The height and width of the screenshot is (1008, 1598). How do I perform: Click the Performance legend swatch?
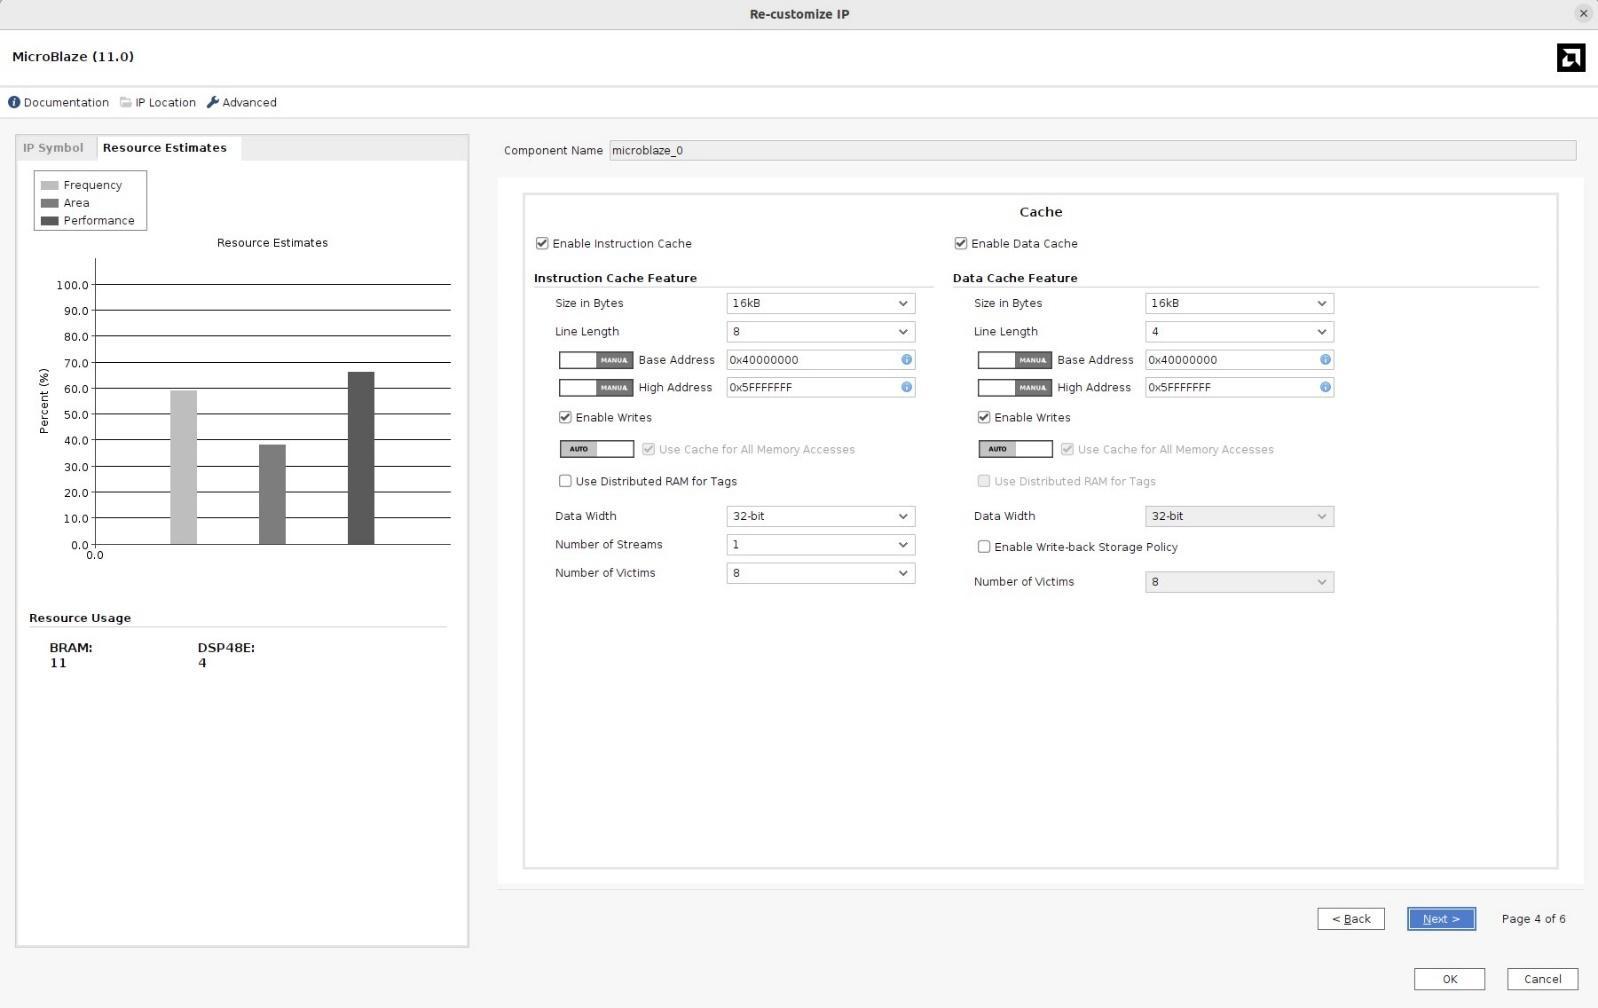[50, 221]
